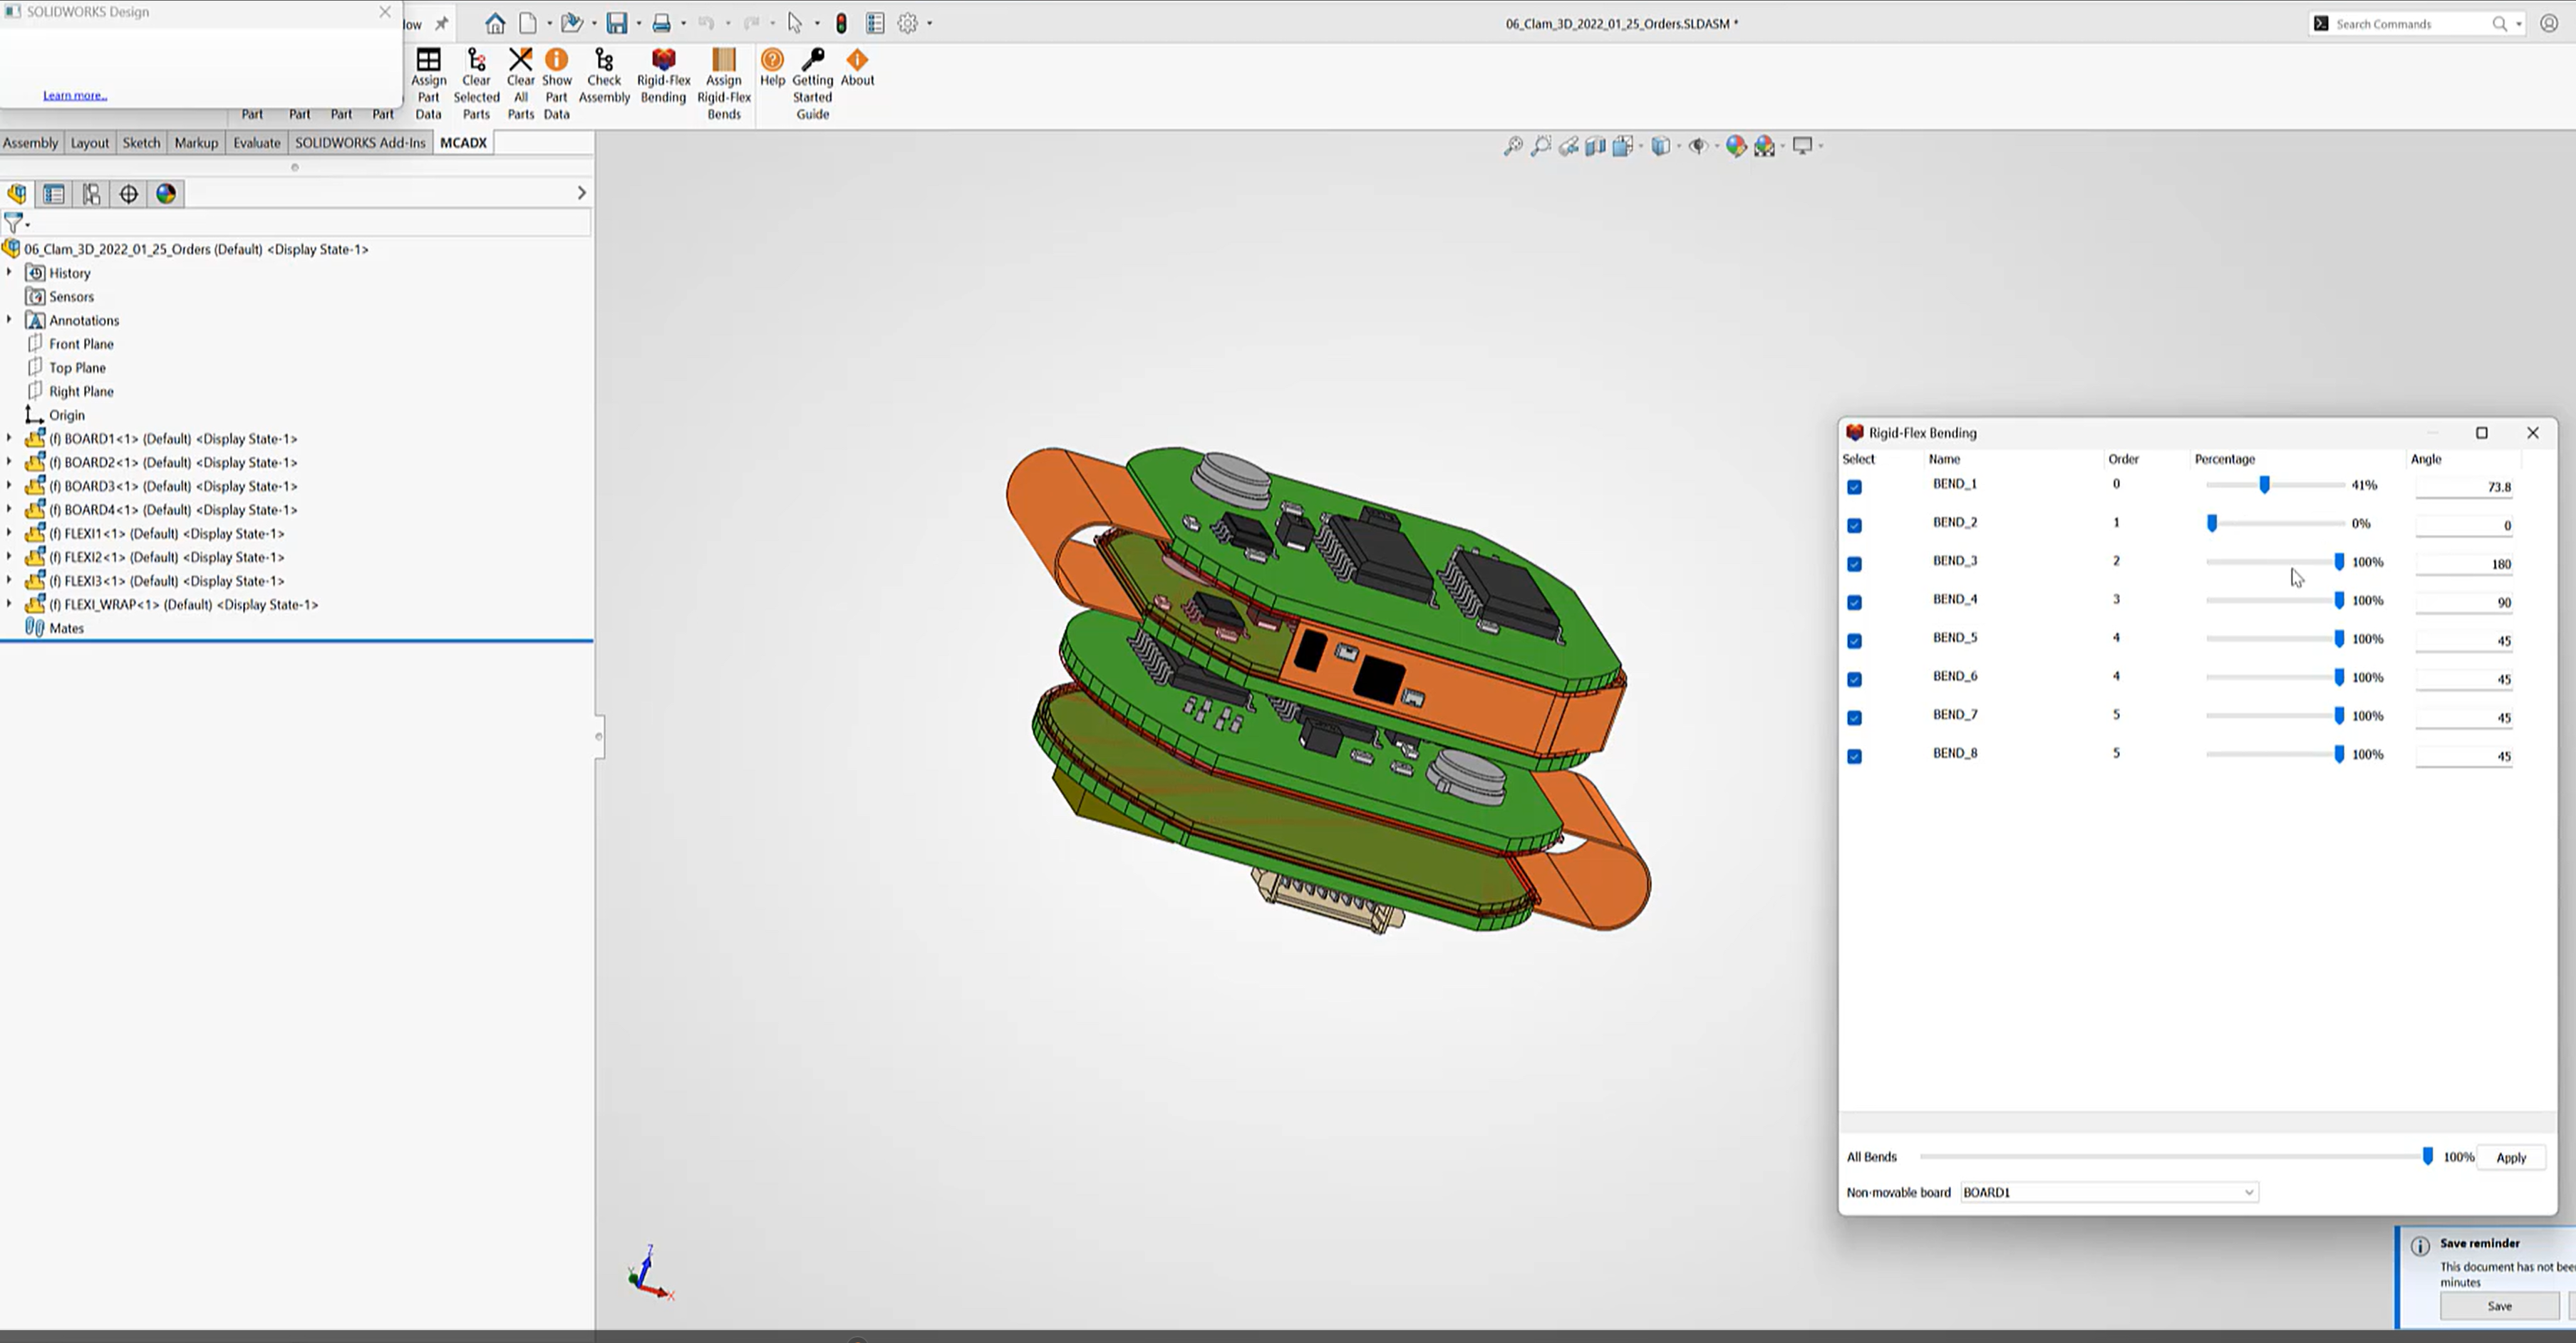Switch to the Evaluate tab
This screenshot has width=2576, height=1343.
[x=256, y=142]
